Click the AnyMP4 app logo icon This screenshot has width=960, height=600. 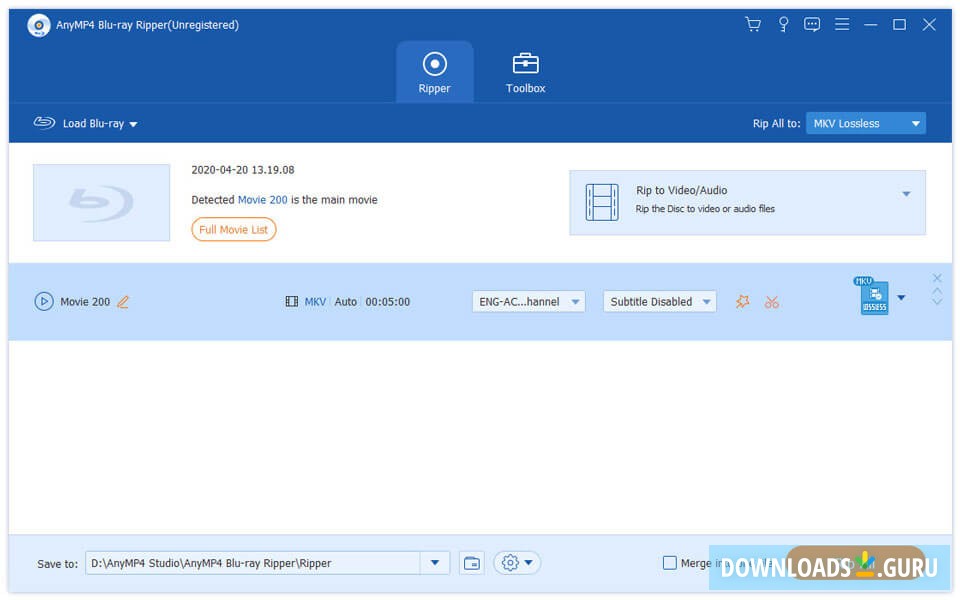[x=39, y=25]
